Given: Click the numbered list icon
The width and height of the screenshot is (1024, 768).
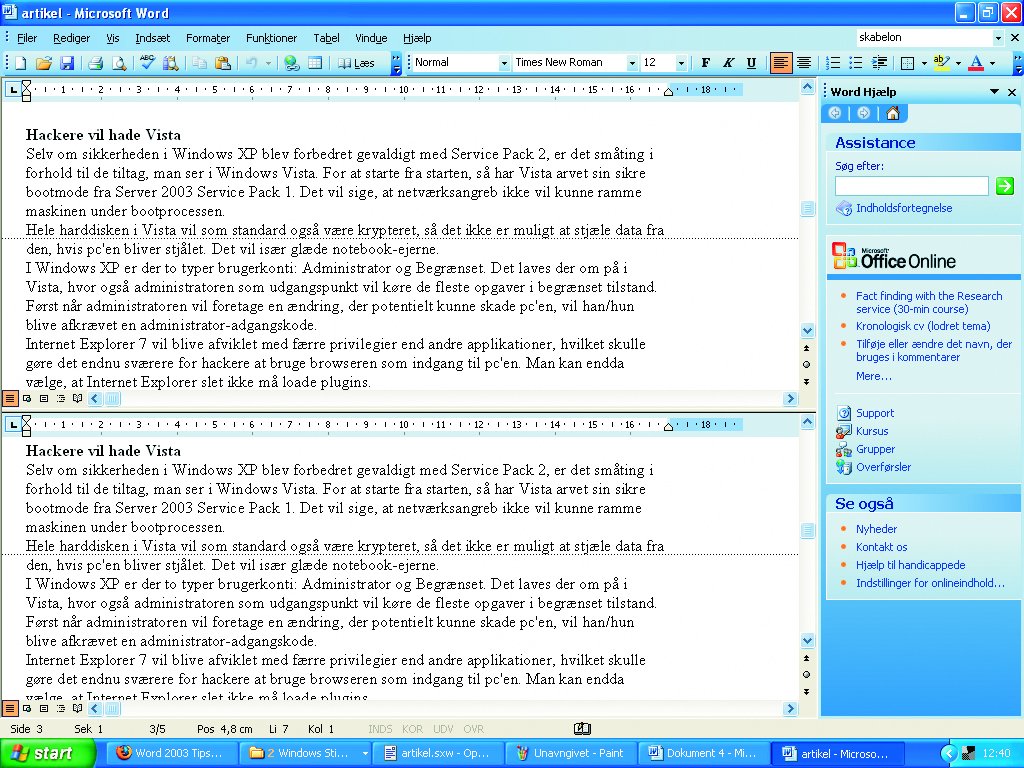Looking at the screenshot, I should [833, 63].
